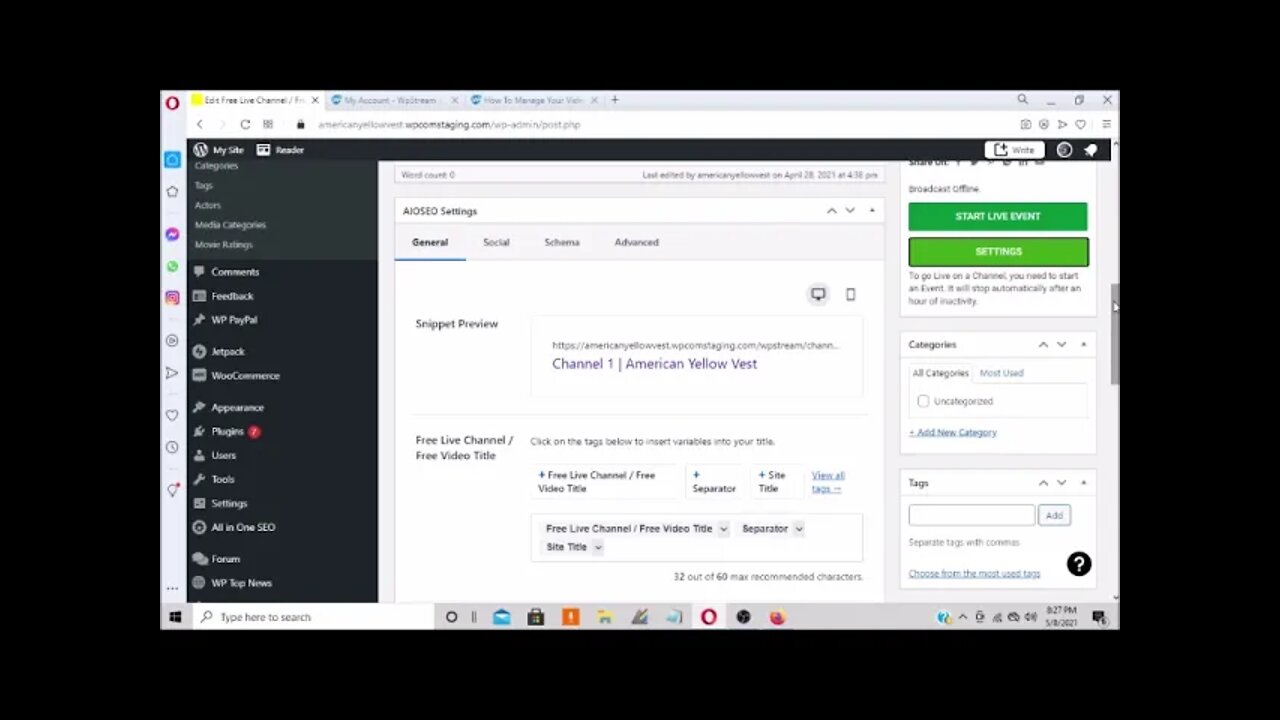Go back using the browser back arrow

click(x=199, y=125)
